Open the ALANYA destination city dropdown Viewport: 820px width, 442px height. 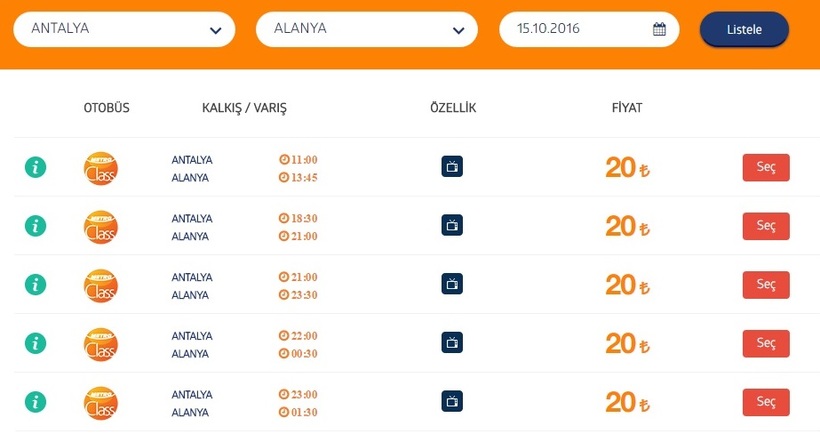[367, 29]
